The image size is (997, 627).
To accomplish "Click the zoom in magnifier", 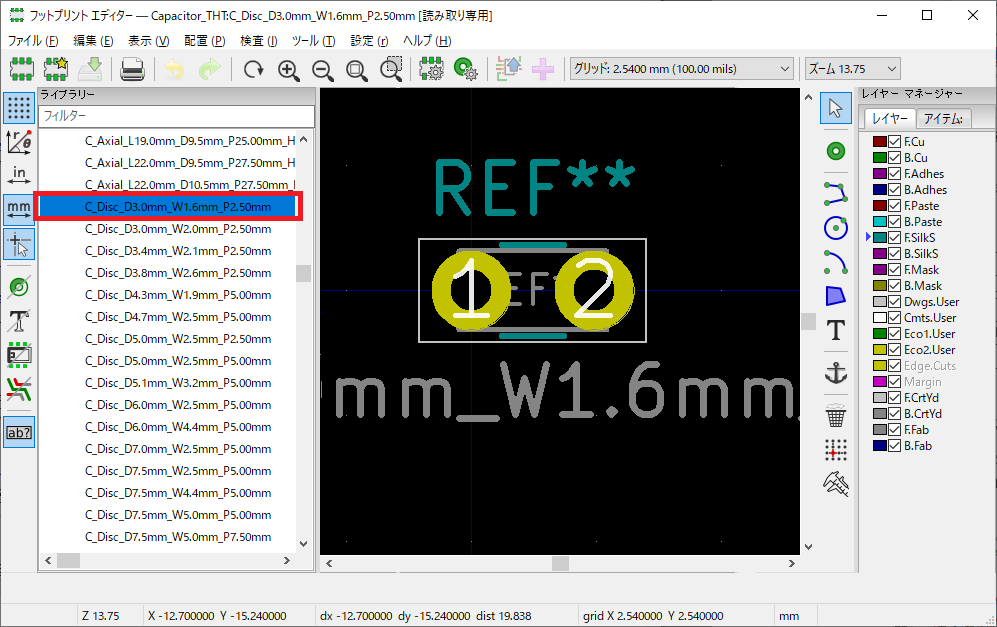I will pos(289,69).
